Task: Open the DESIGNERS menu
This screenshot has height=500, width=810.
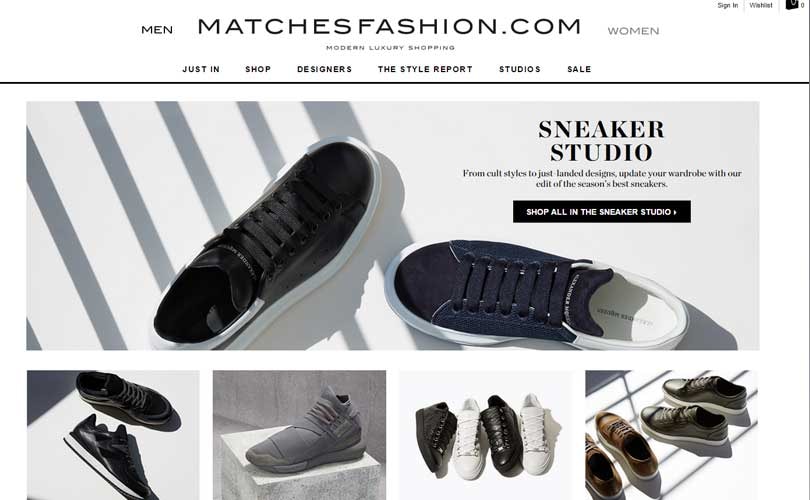Action: pos(324,69)
